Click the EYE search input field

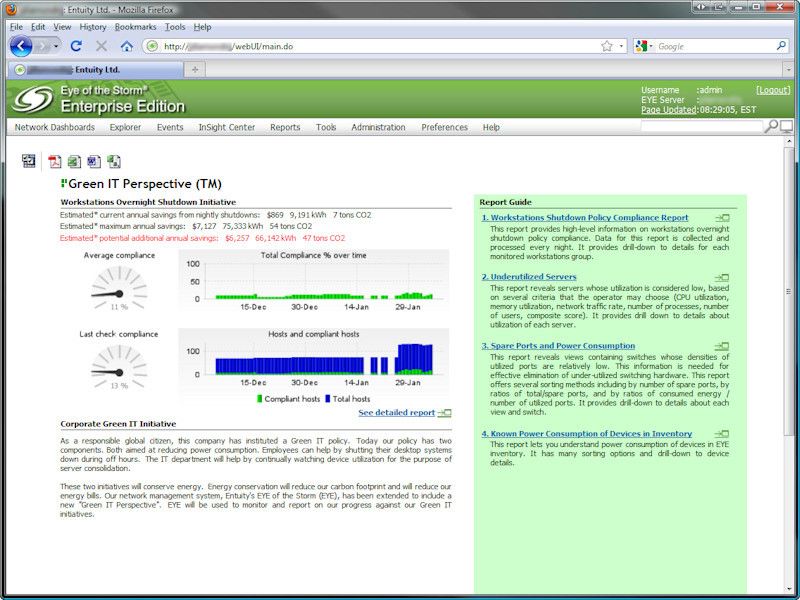coord(700,127)
